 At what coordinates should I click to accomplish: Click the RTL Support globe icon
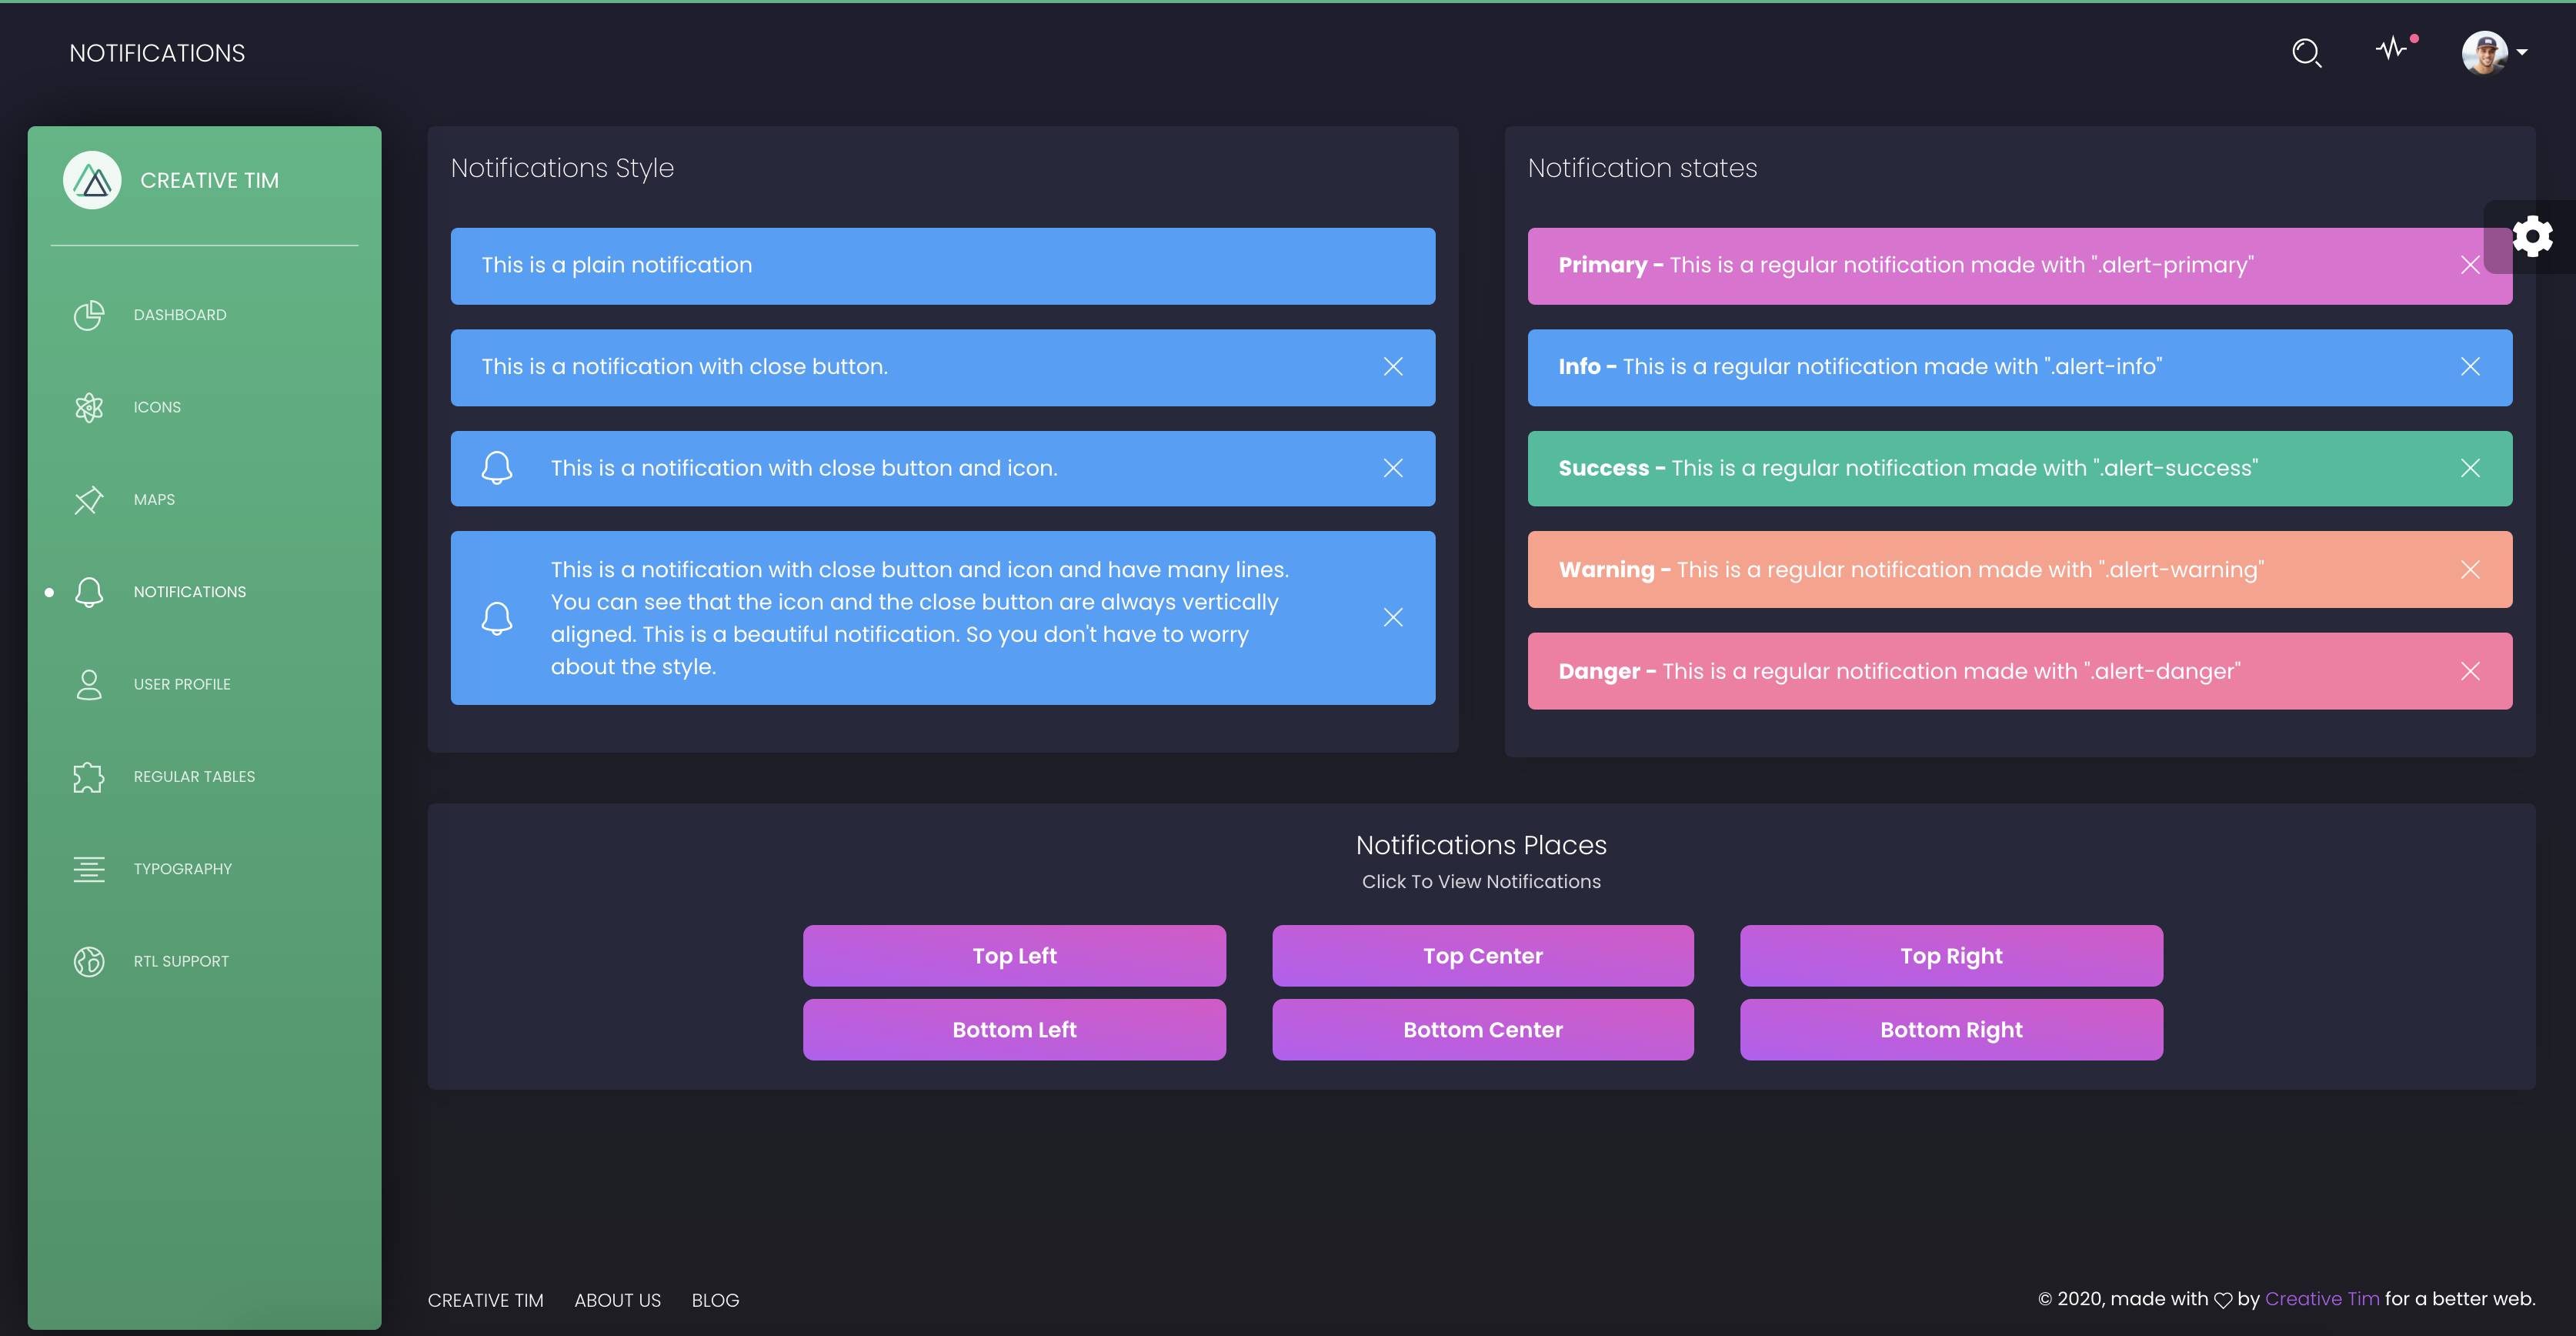[x=89, y=961]
